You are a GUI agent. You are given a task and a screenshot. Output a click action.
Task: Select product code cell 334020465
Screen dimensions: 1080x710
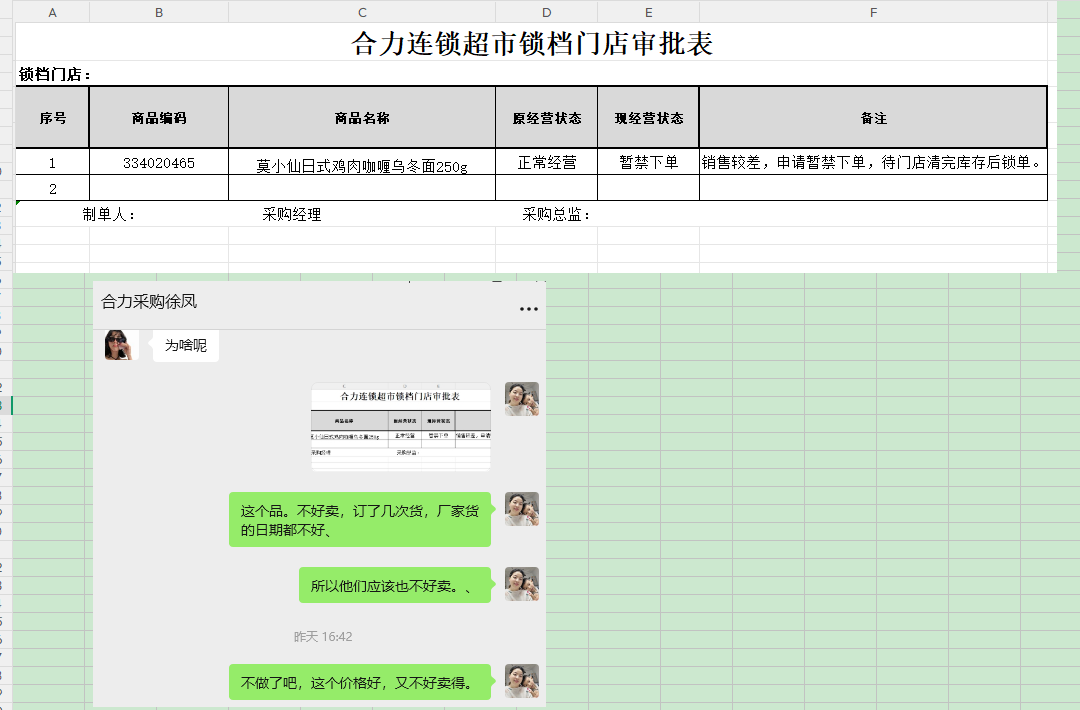click(x=159, y=163)
